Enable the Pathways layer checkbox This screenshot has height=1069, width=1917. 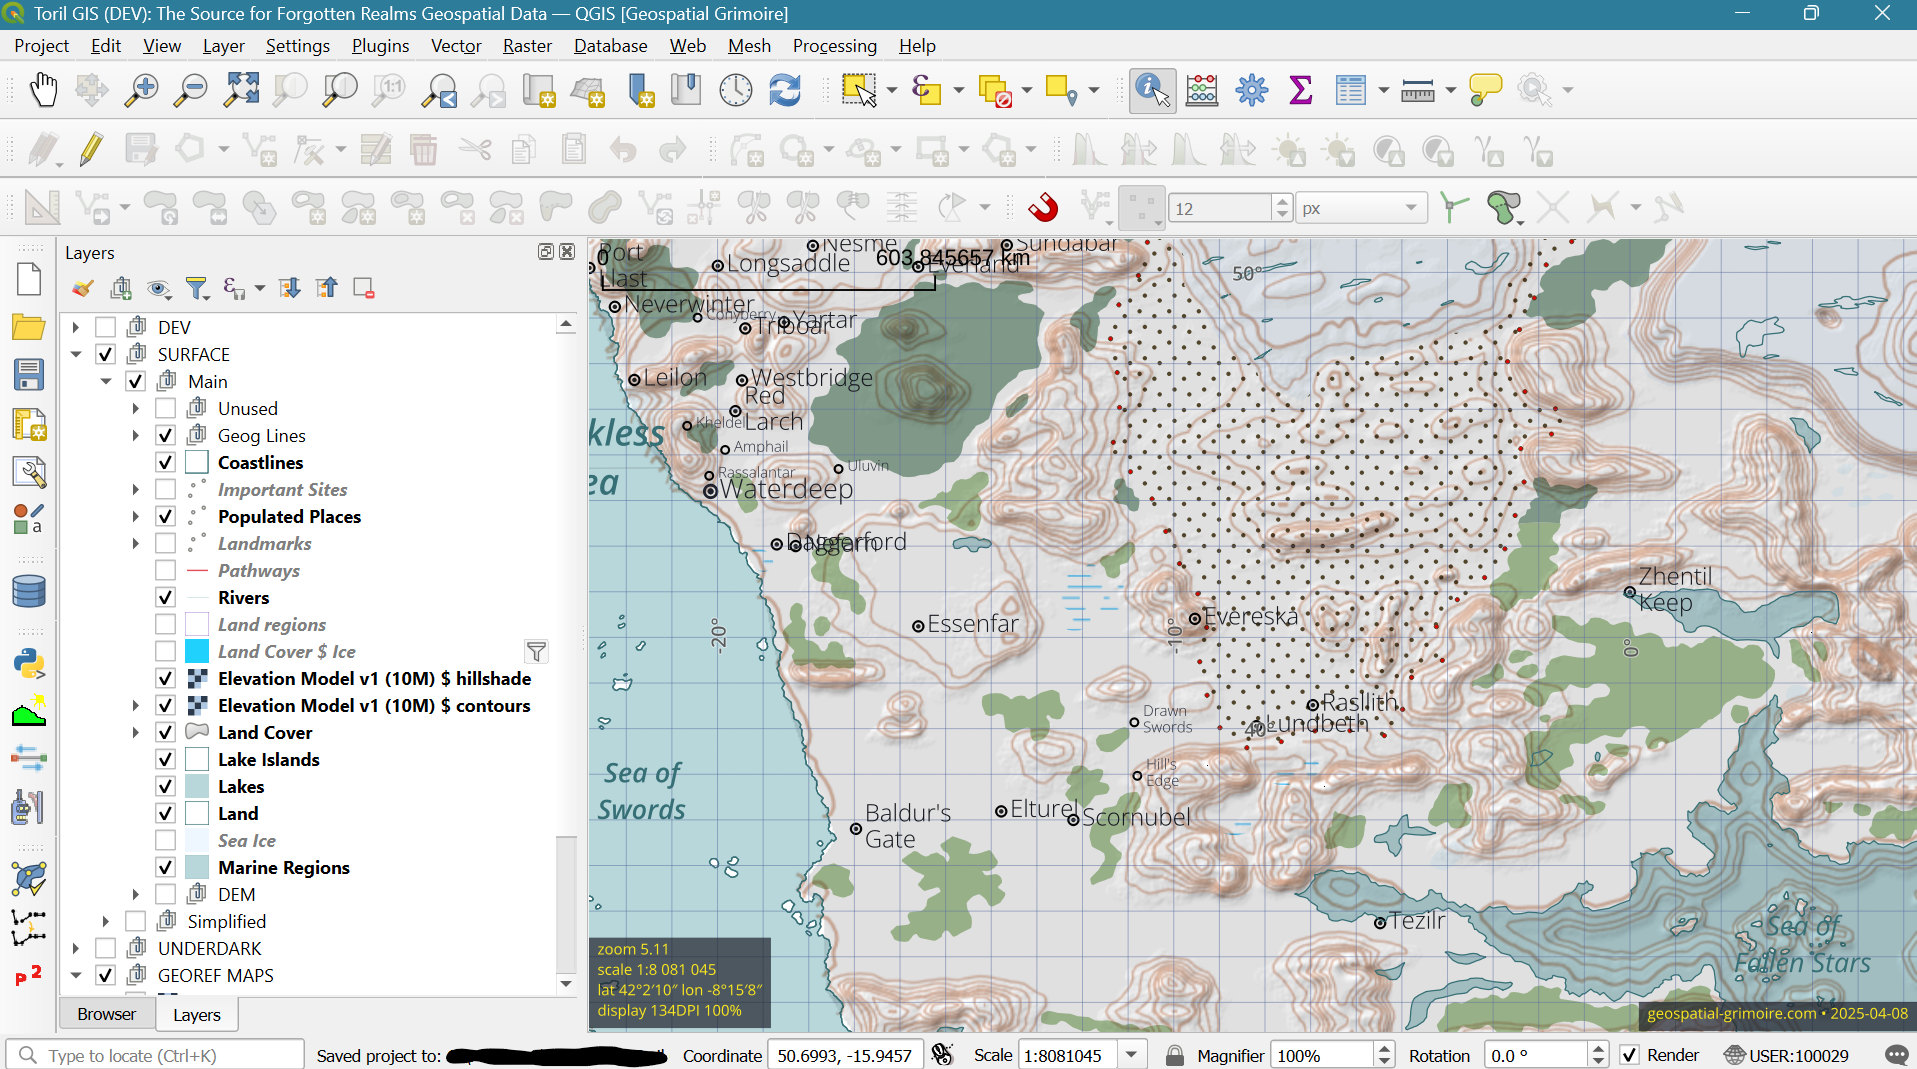click(166, 570)
